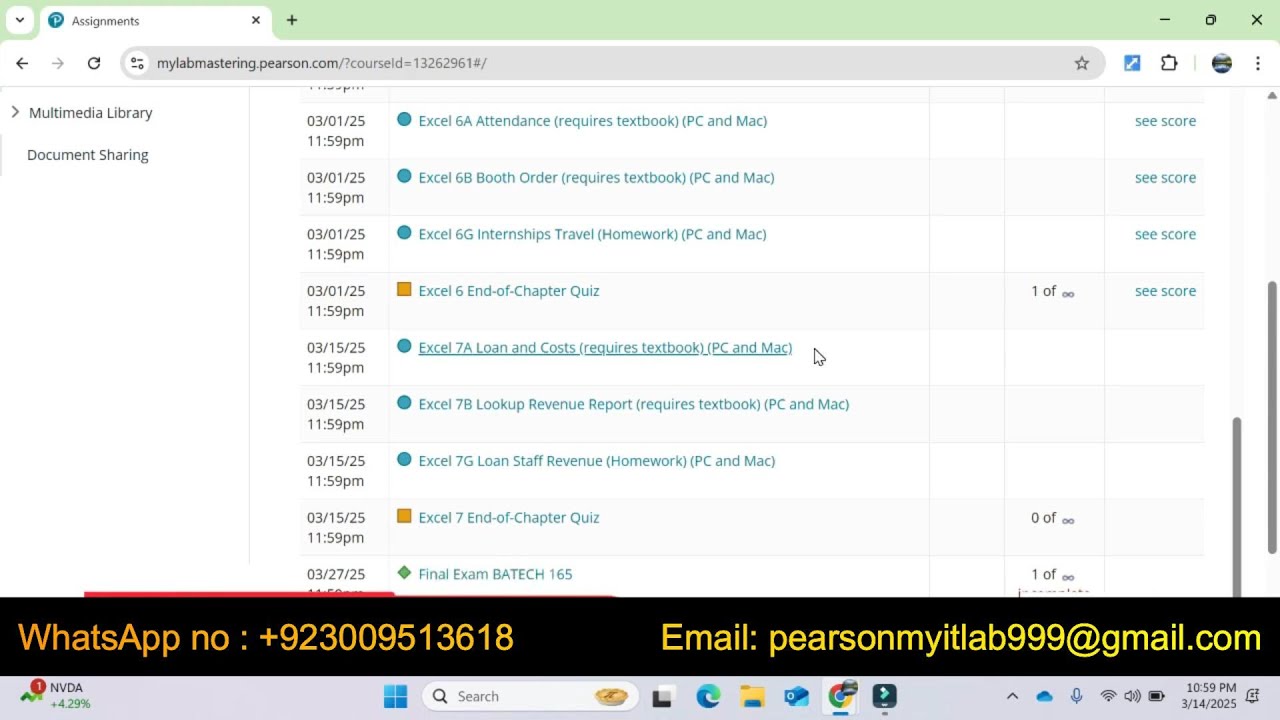Viewport: 1280px width, 720px height.
Task: View site information icon in address bar
Action: (137, 63)
